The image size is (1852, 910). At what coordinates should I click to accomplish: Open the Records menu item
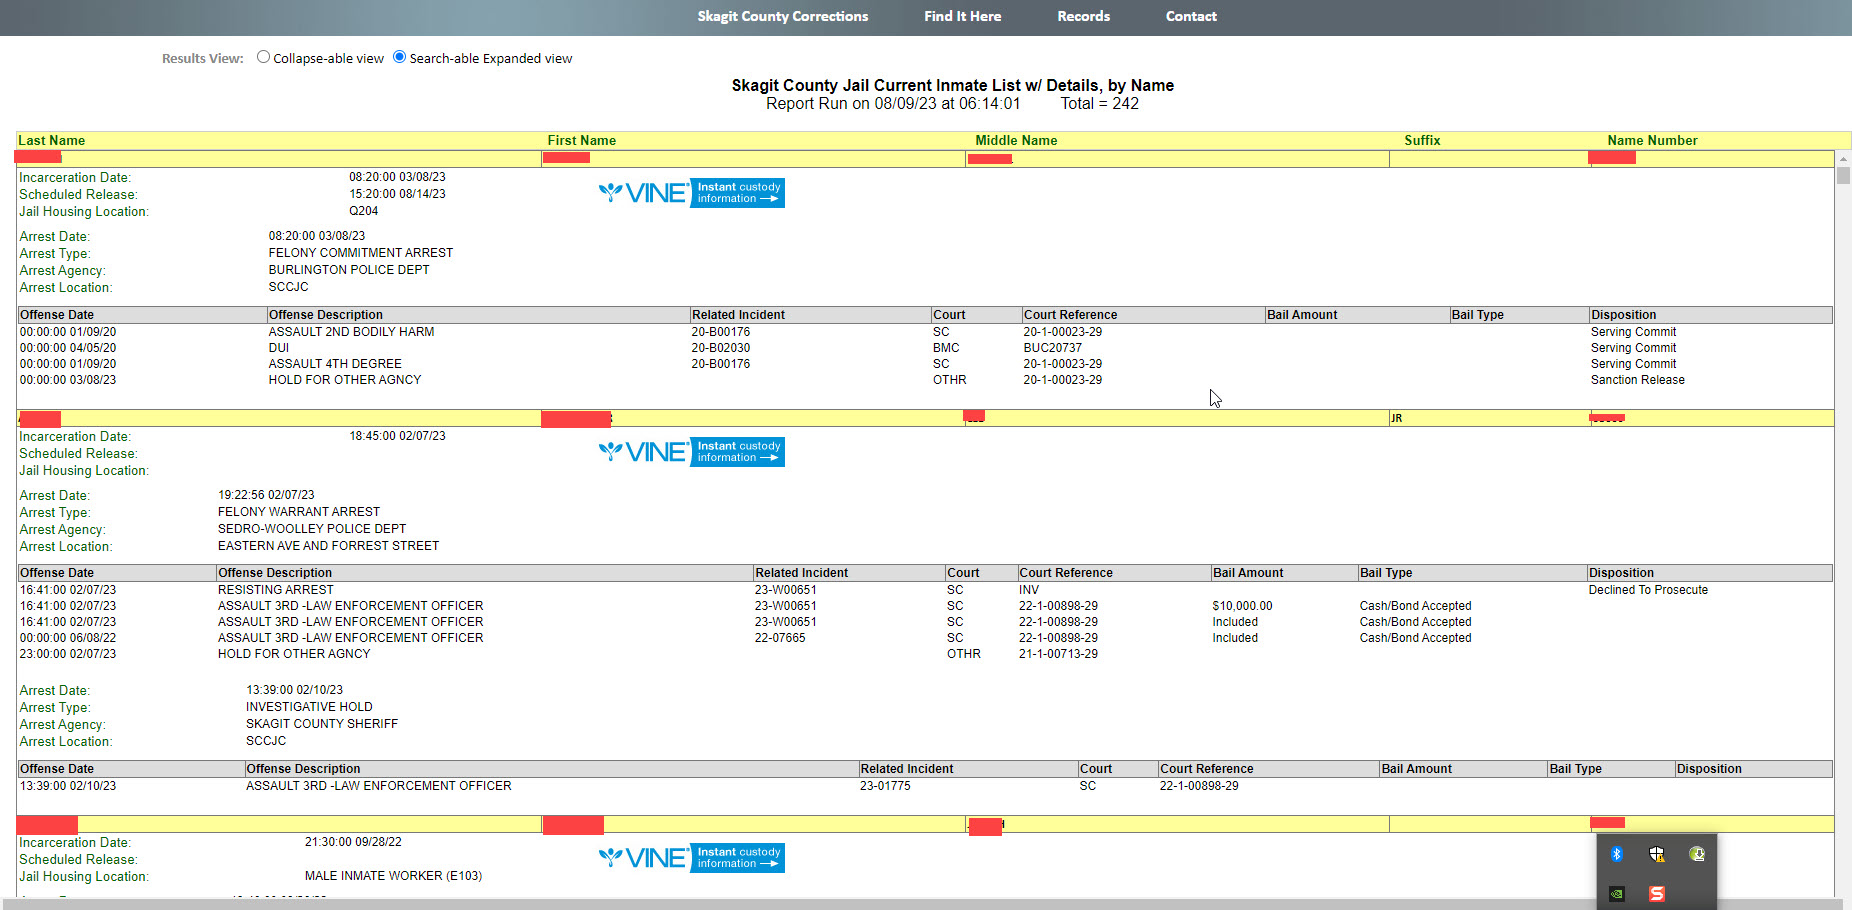tap(1083, 16)
